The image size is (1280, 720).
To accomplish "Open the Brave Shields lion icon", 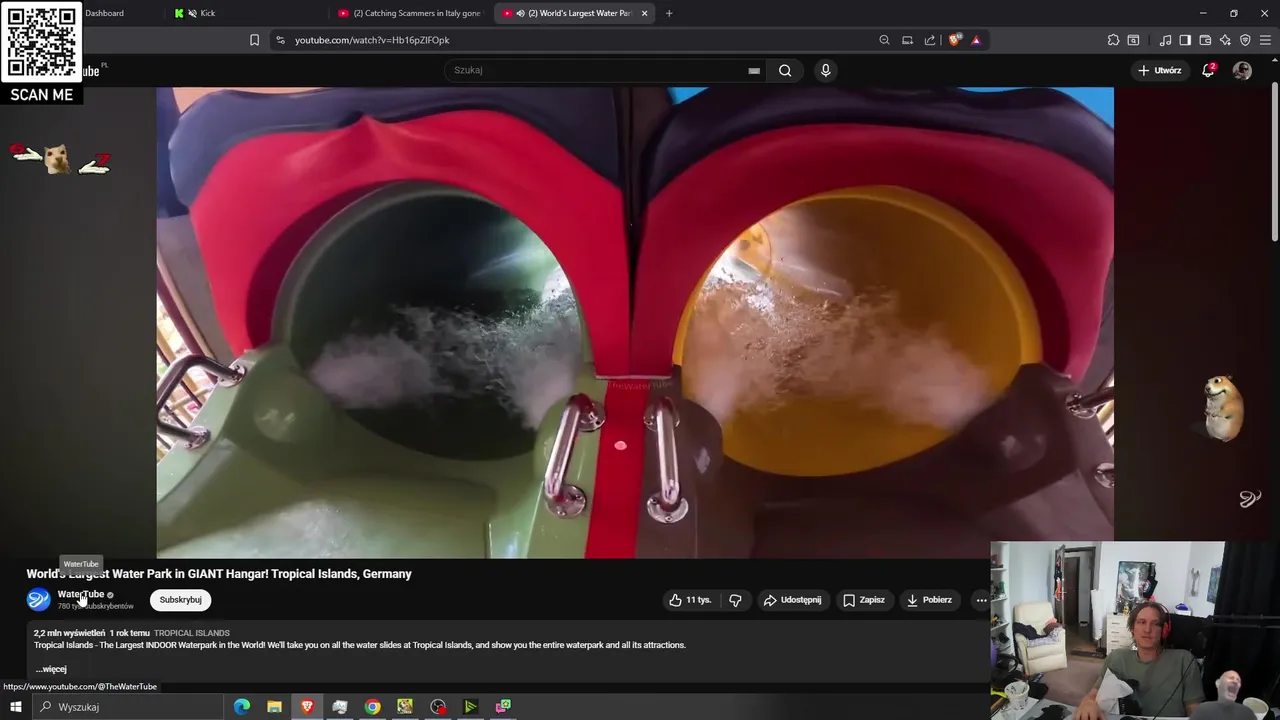I will click(x=955, y=40).
